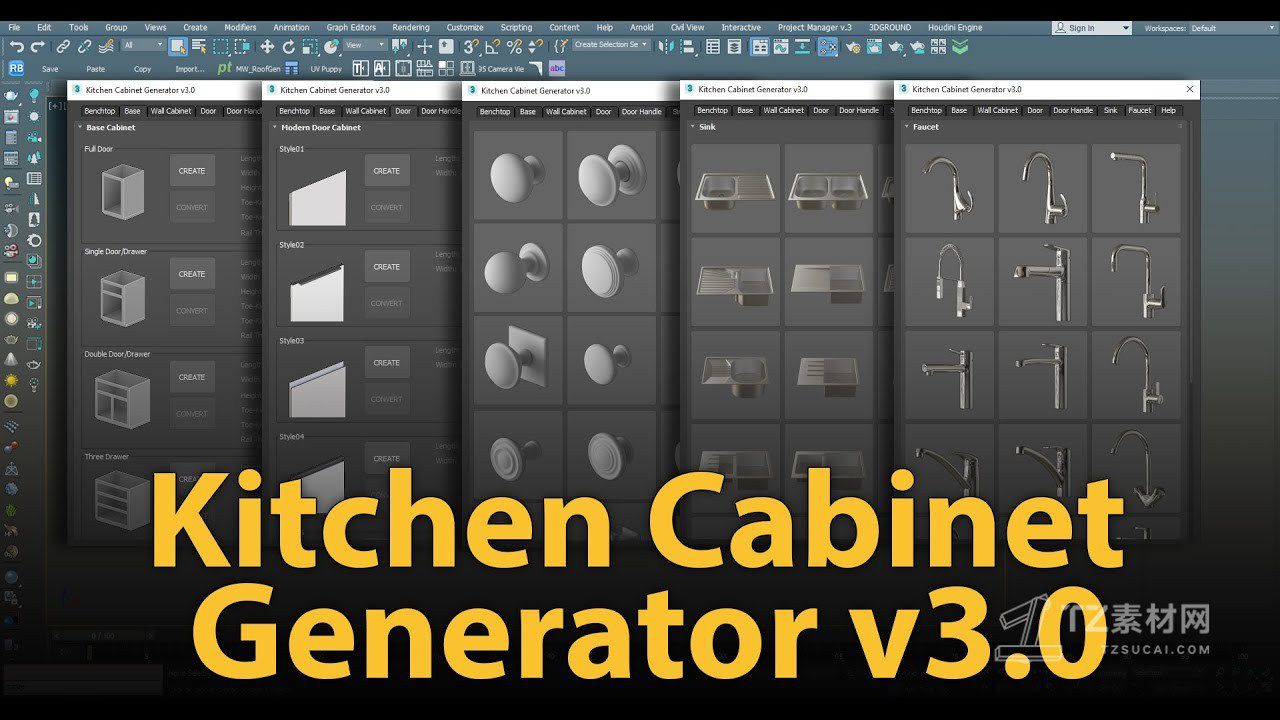Screen dimensions: 1280x720
Task: Switch to Help tab in Faucet window
Action: (x=1168, y=110)
